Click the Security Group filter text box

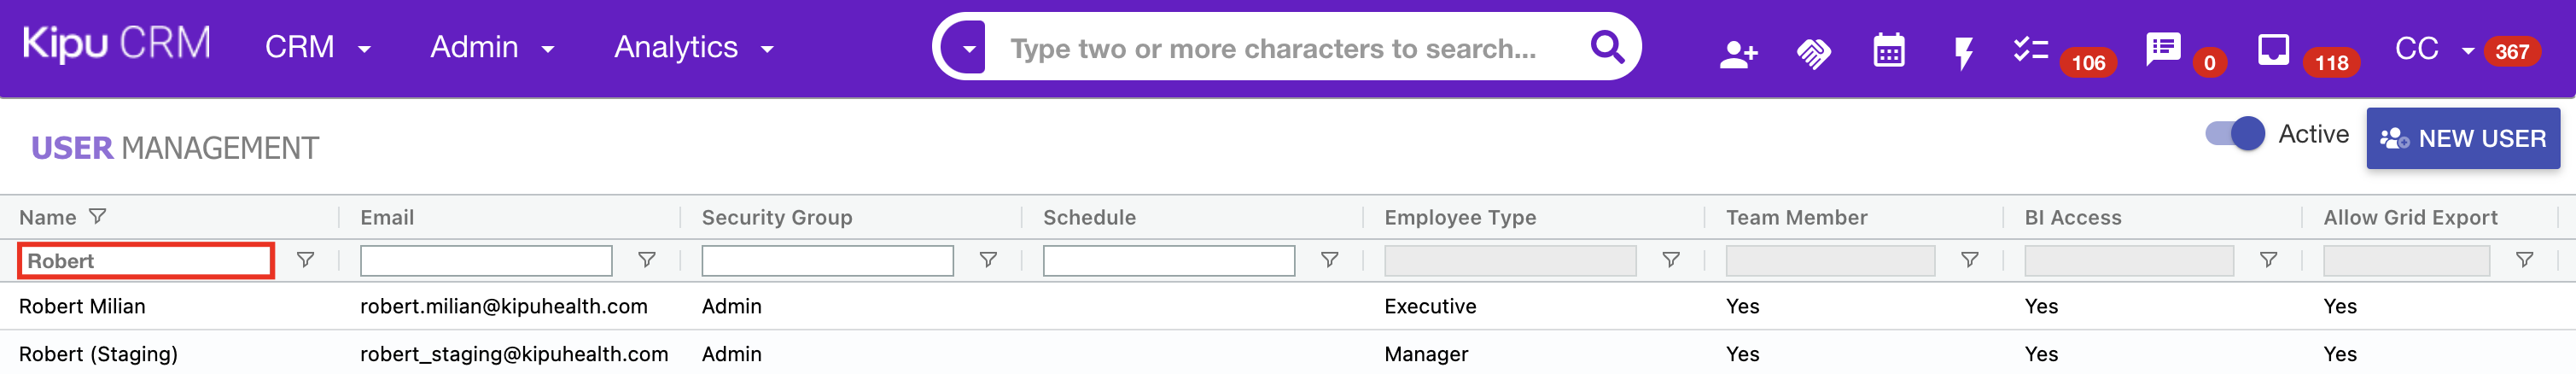827,261
